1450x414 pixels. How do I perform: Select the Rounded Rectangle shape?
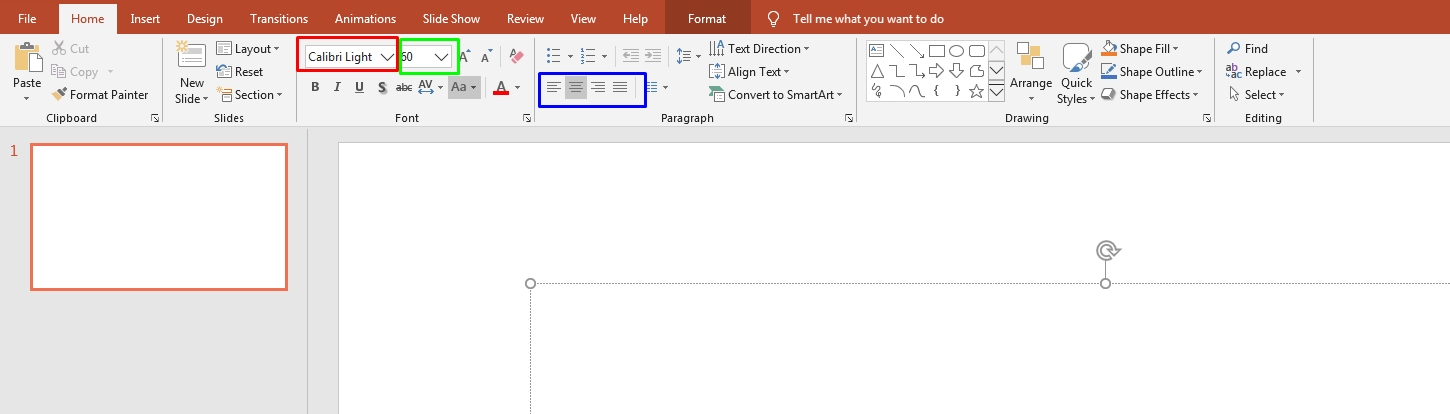tap(977, 51)
